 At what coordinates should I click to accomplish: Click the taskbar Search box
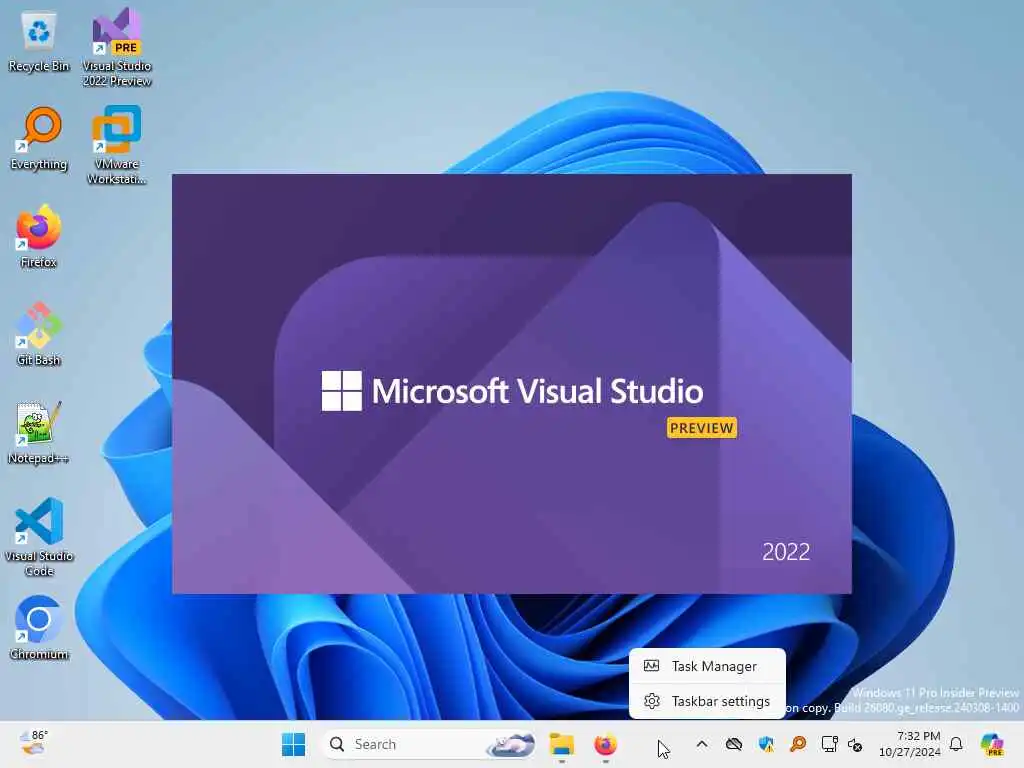(x=431, y=744)
